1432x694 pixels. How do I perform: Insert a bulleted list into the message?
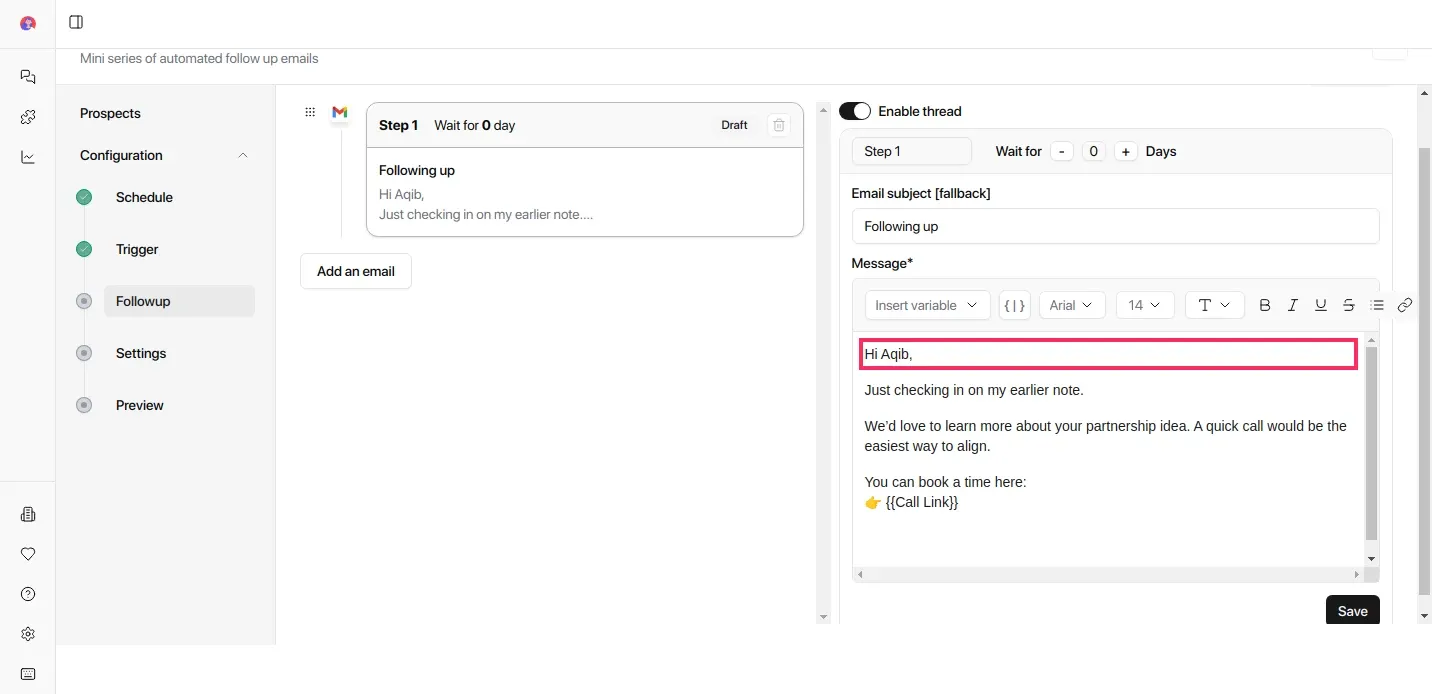coord(1377,305)
